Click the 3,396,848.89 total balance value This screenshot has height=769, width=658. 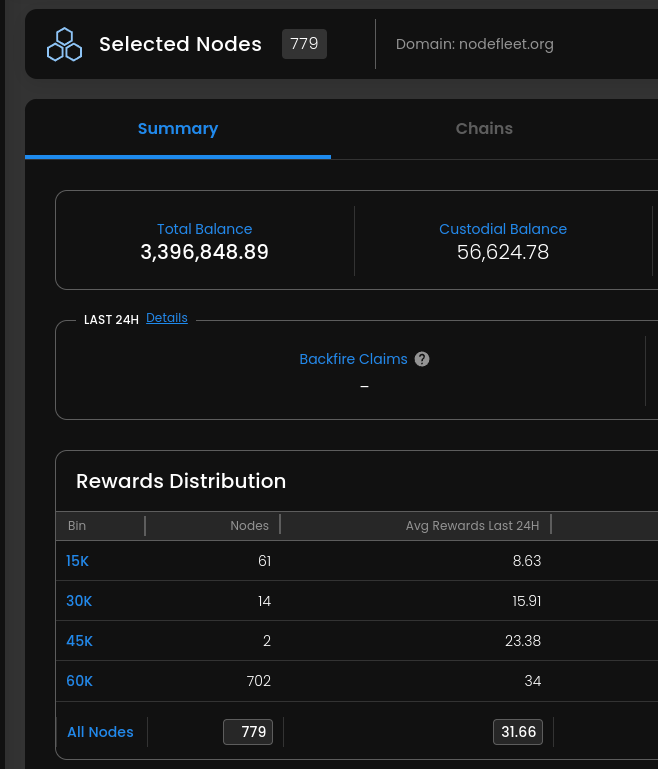coord(204,252)
